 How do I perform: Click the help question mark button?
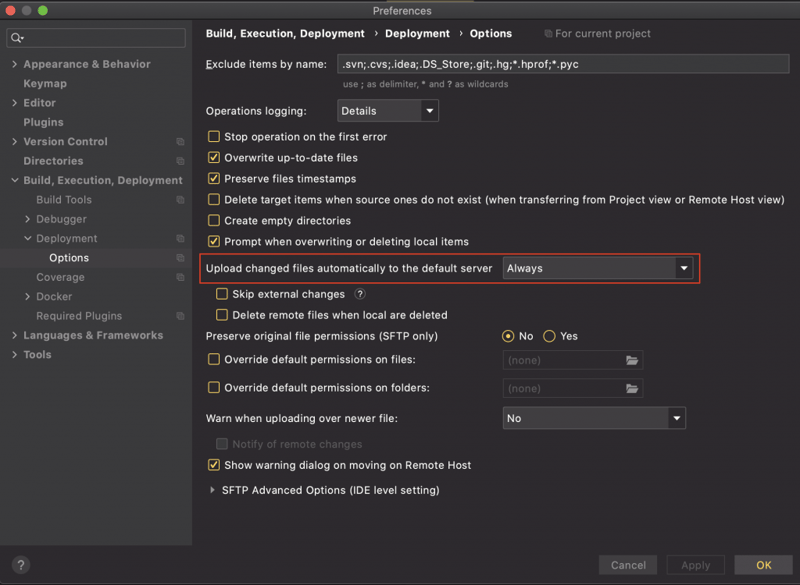tap(20, 565)
